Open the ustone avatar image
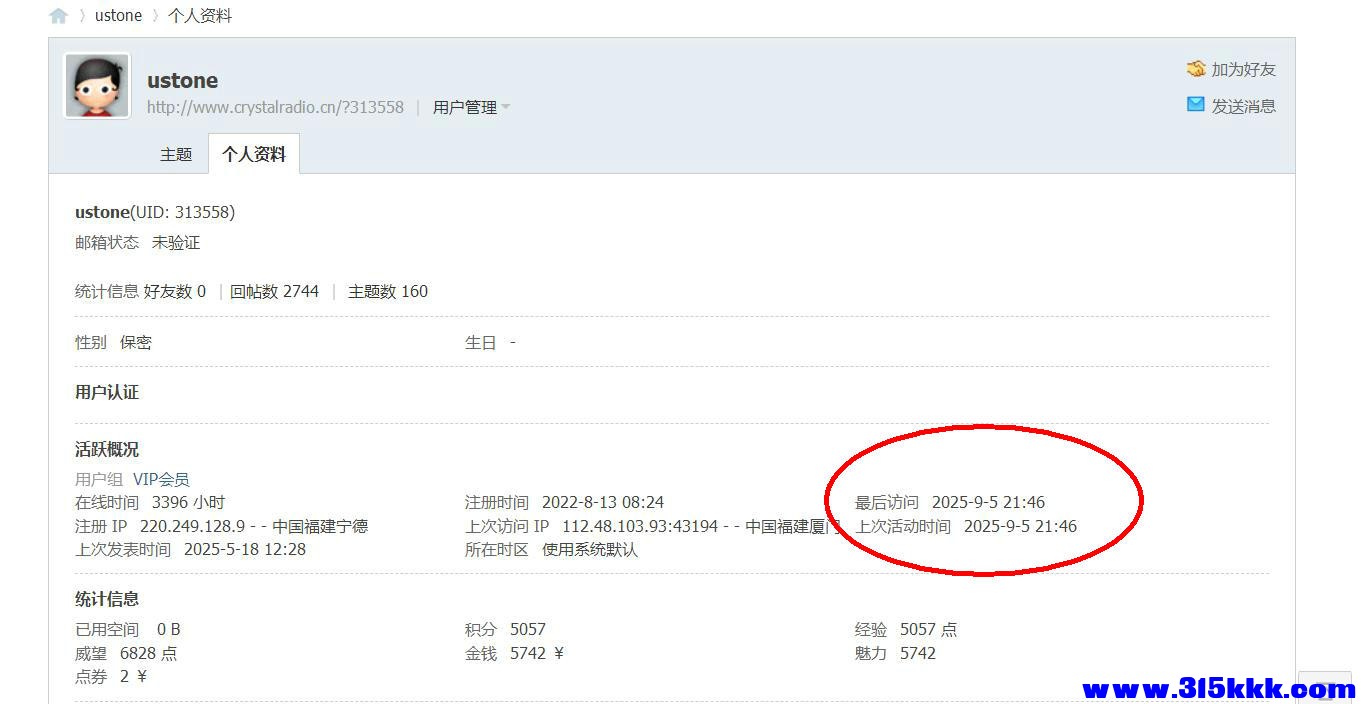 tap(97, 86)
